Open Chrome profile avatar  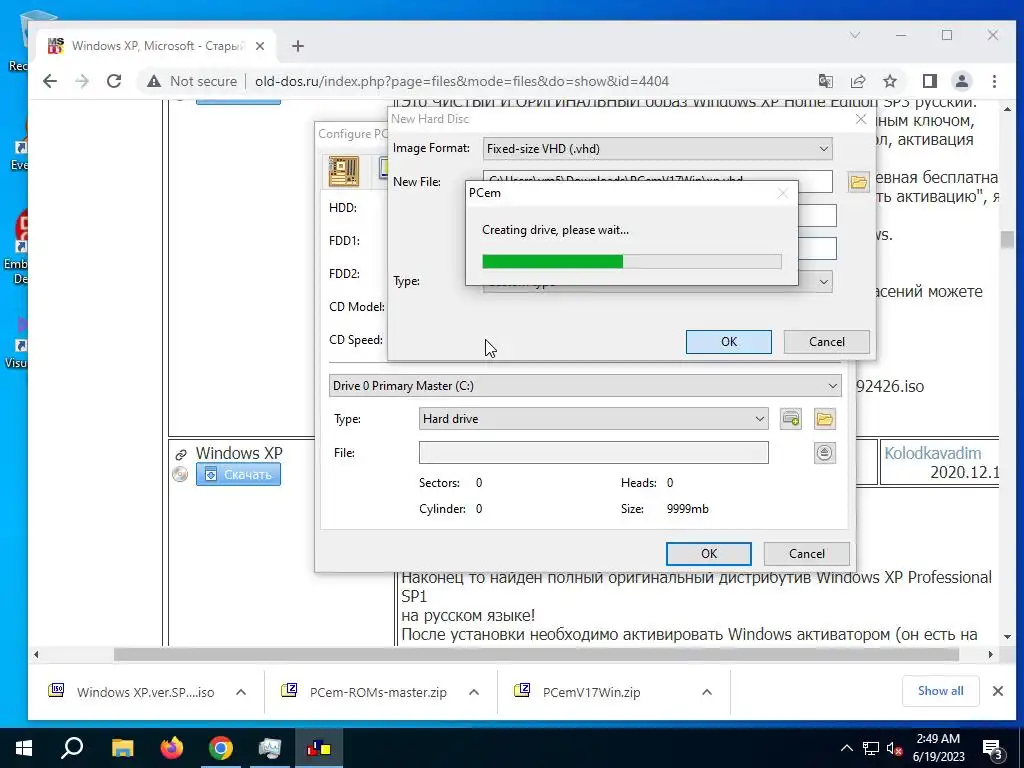[x=961, y=81]
